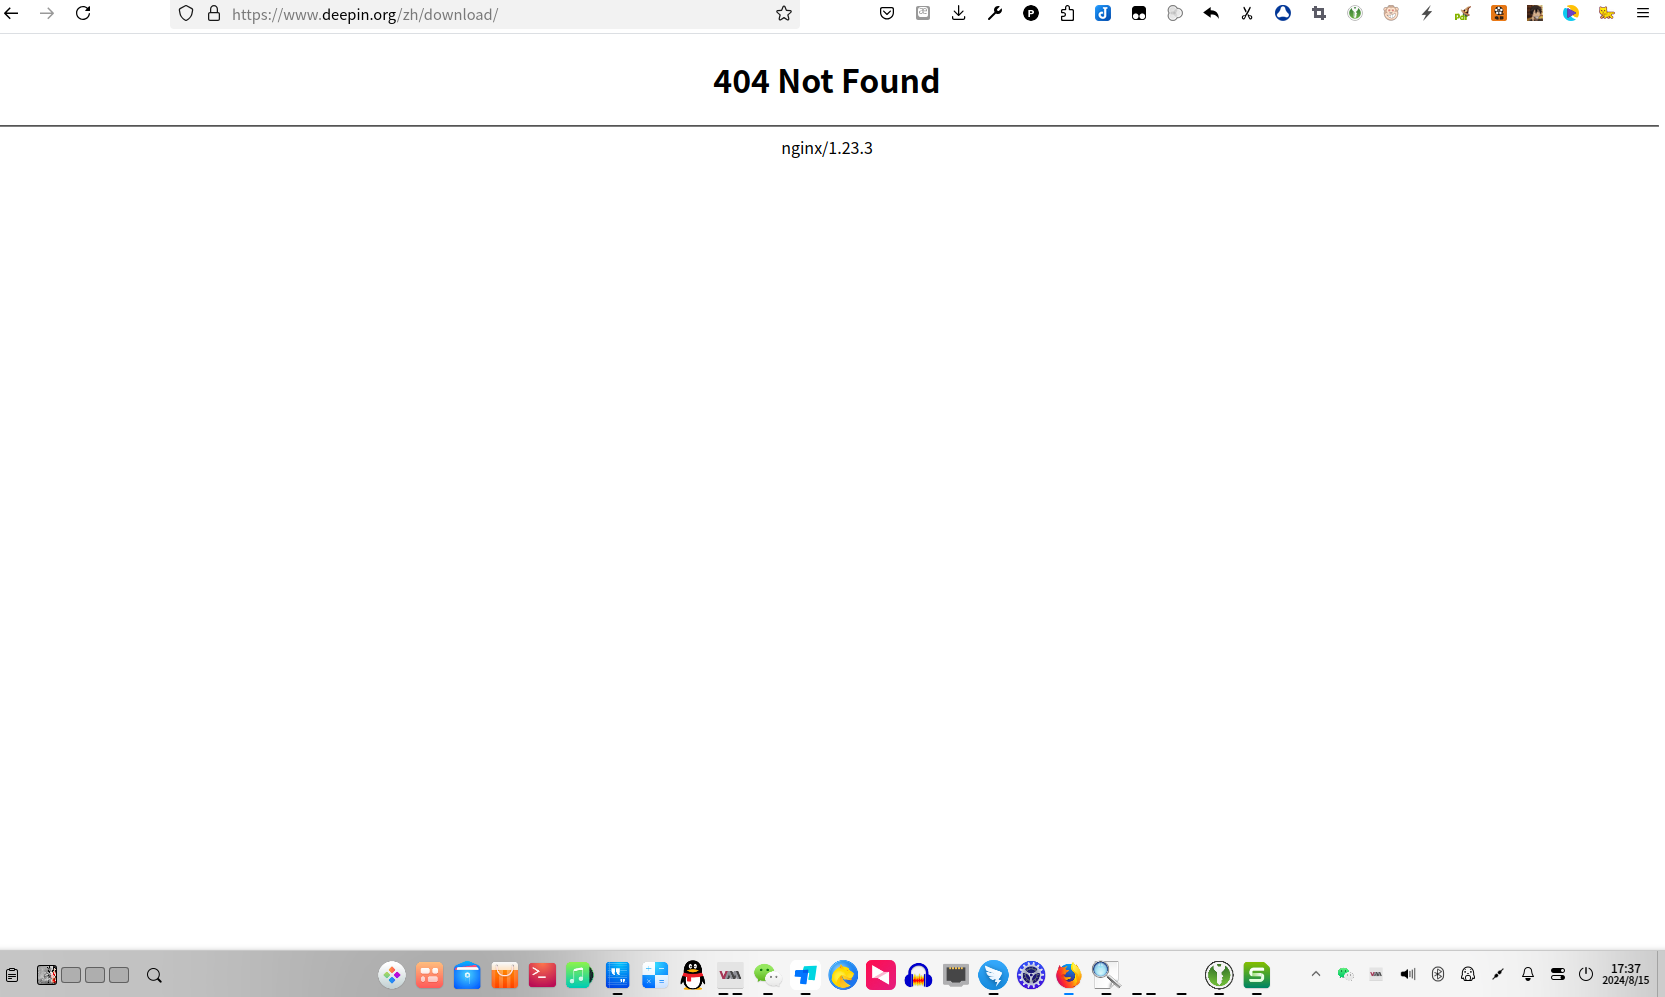Switch to Firefox in the dock

point(1069,975)
